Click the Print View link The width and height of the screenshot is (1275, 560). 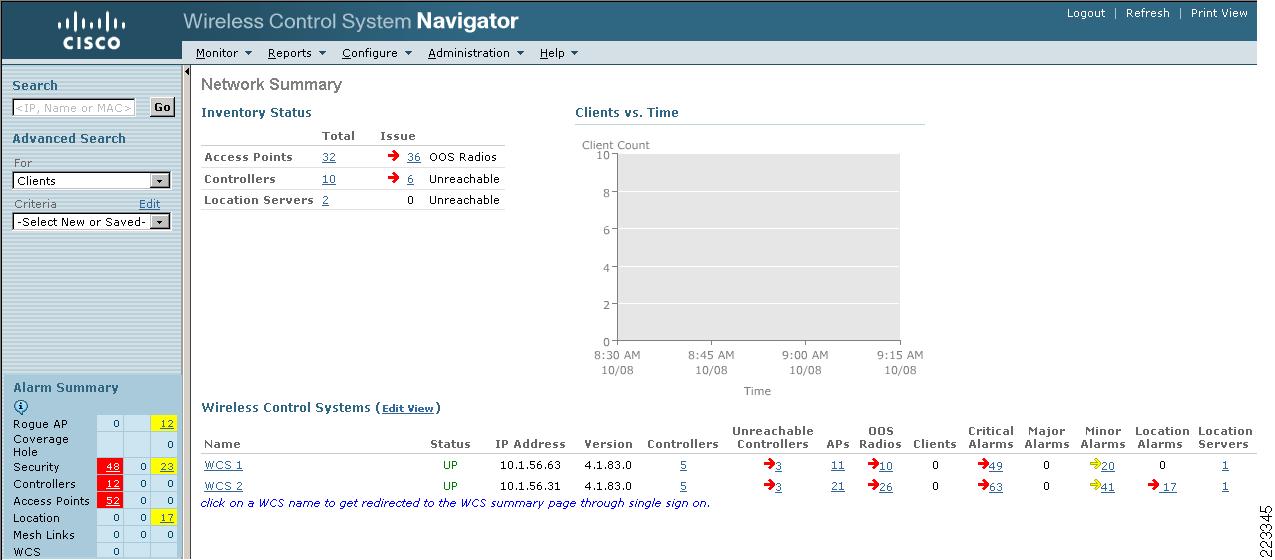pyautogui.click(x=1219, y=13)
